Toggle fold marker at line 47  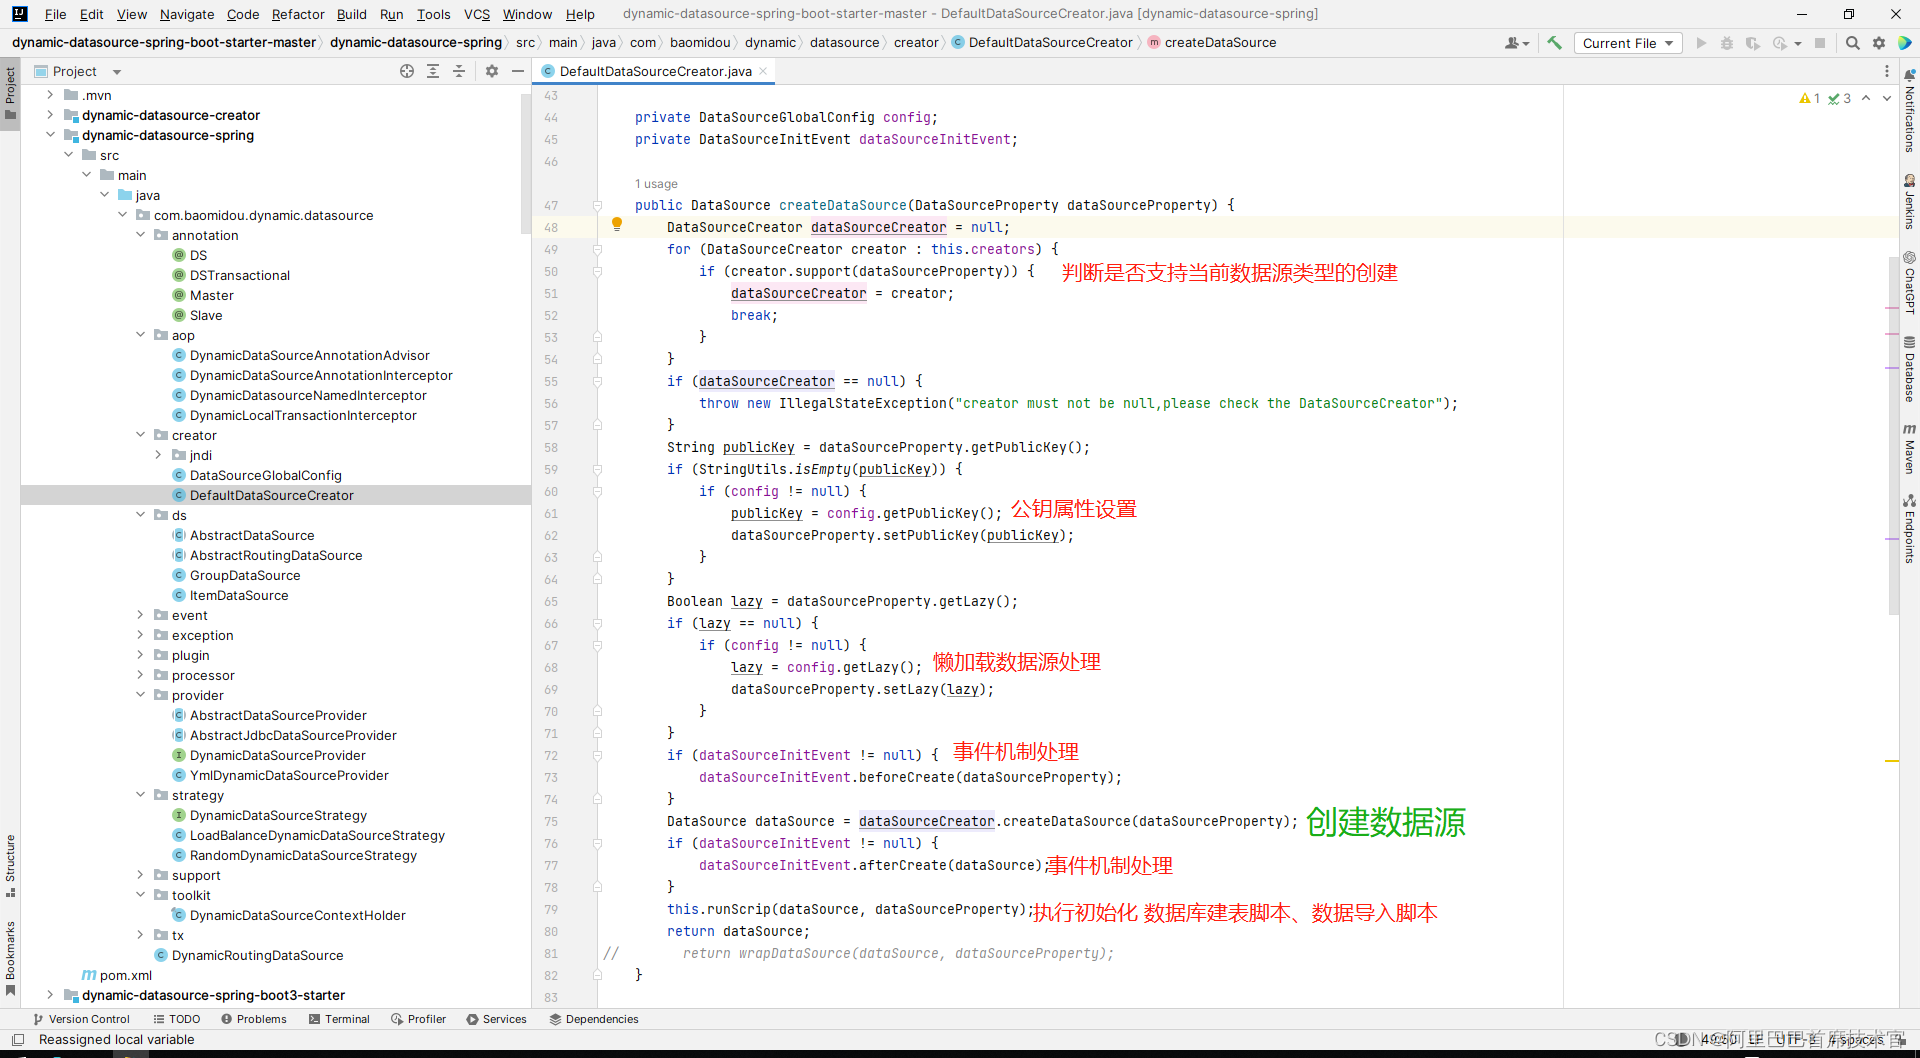click(598, 206)
